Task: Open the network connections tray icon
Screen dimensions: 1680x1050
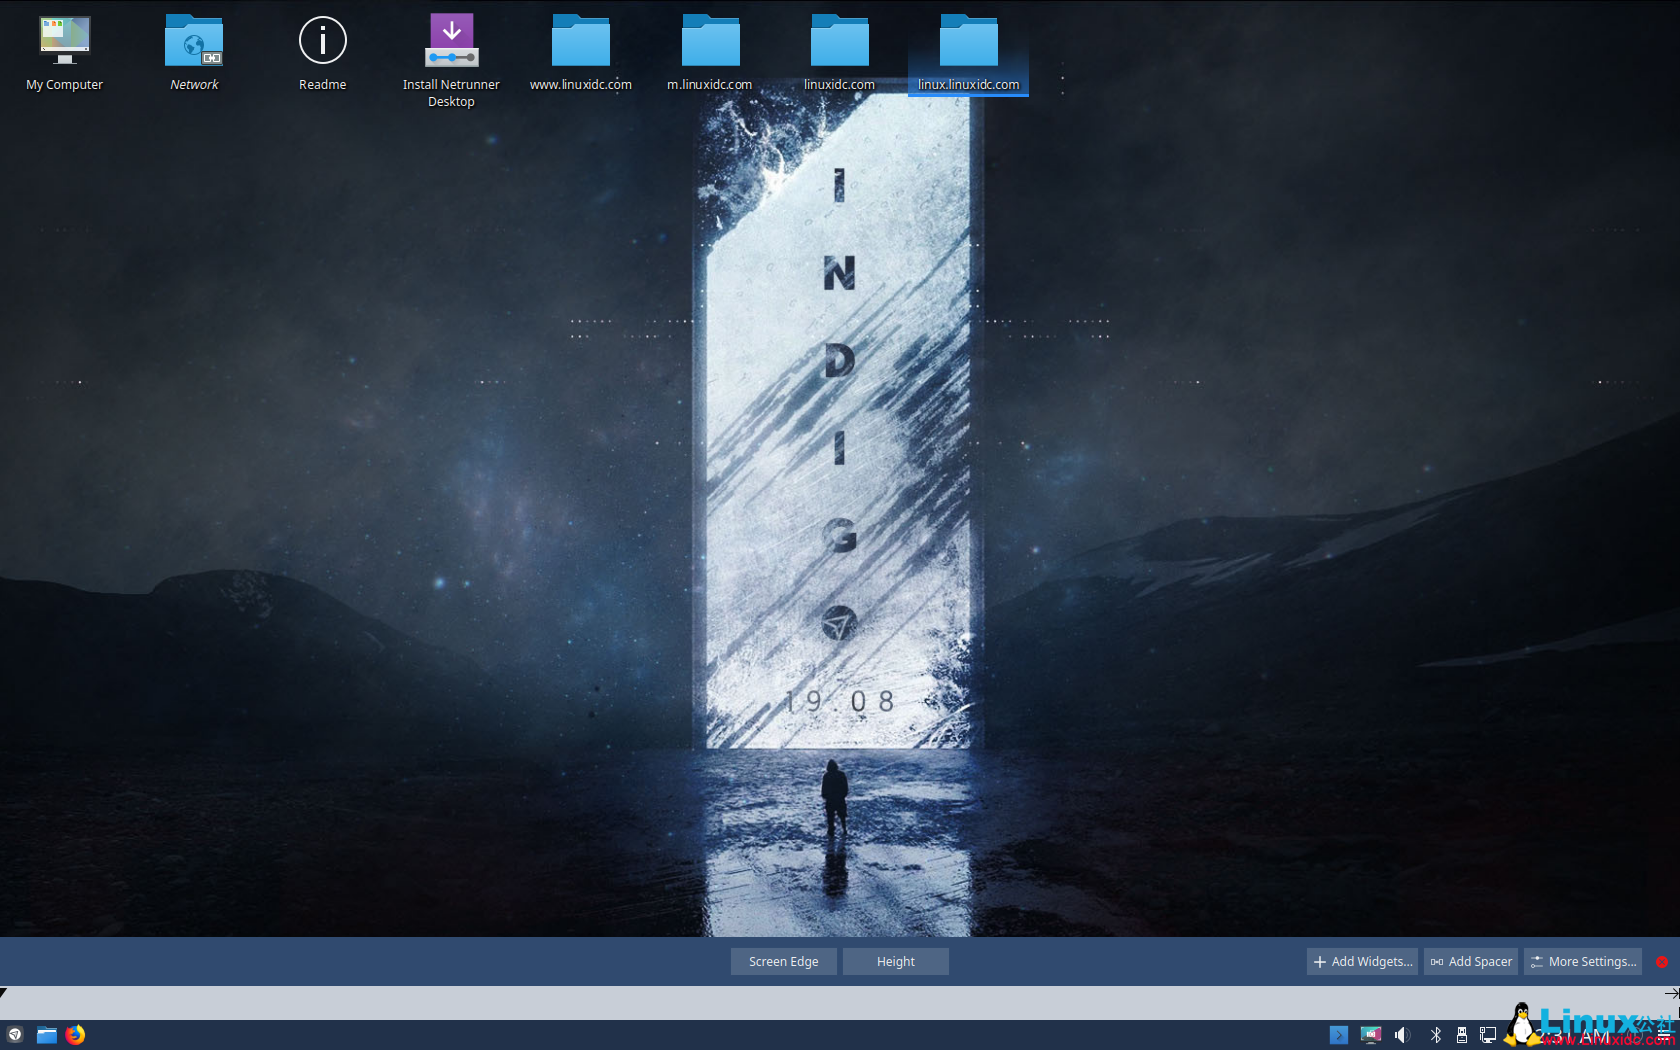Action: [1488, 1035]
